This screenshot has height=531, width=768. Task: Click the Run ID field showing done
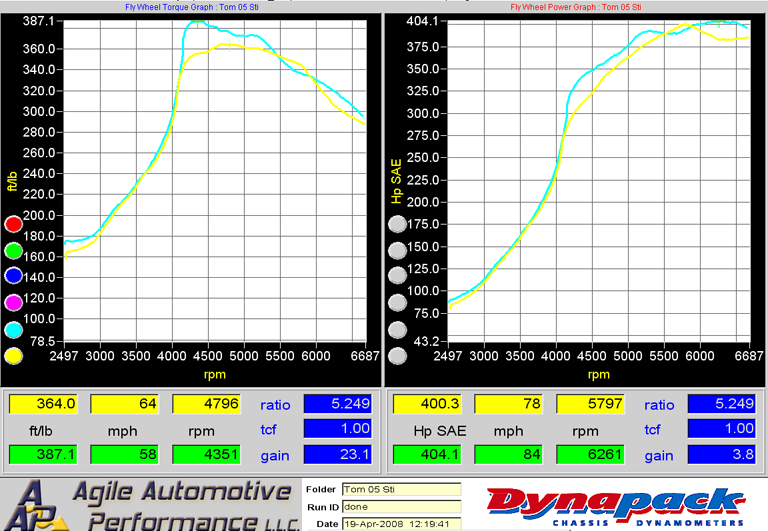pyautogui.click(x=400, y=507)
